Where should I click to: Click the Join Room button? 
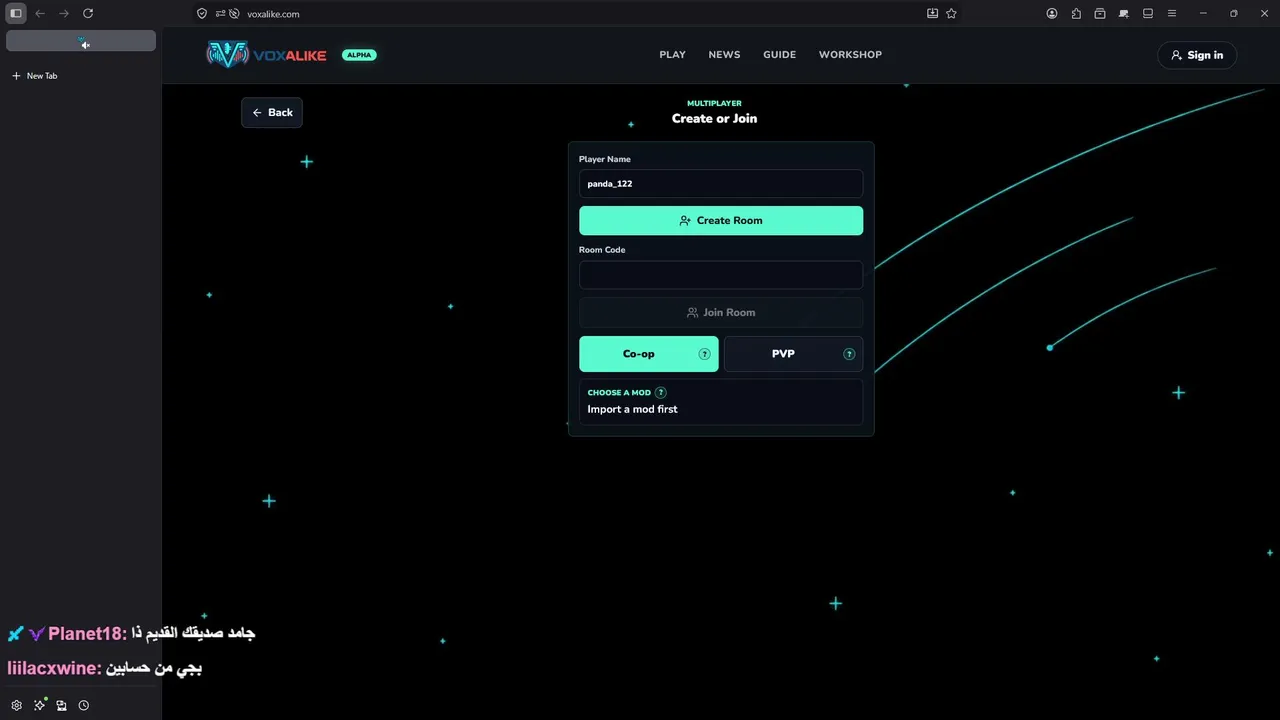[721, 312]
